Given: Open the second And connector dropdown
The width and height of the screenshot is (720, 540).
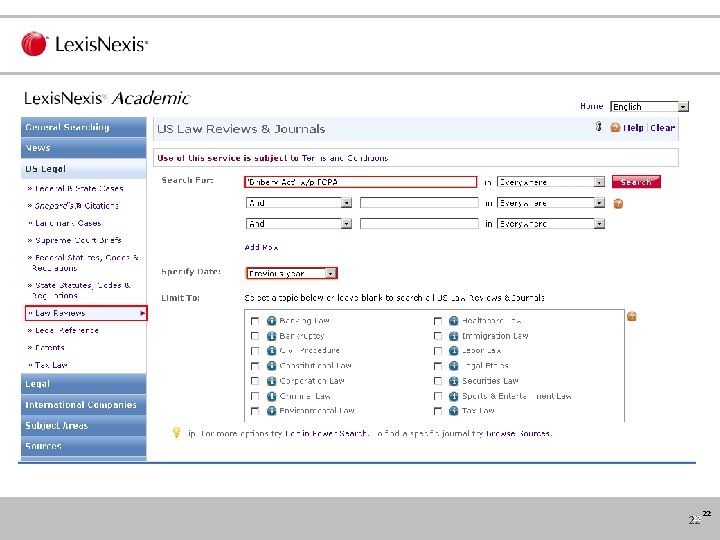Looking at the screenshot, I should [x=299, y=224].
